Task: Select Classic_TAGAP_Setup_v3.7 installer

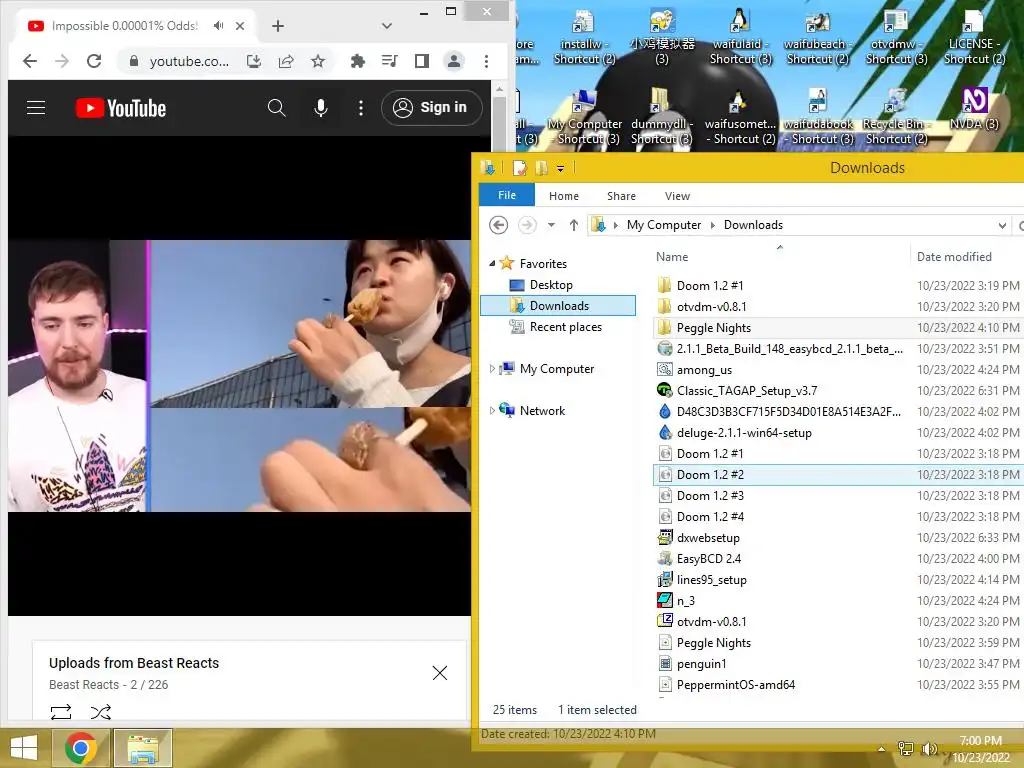Action: [x=746, y=391]
